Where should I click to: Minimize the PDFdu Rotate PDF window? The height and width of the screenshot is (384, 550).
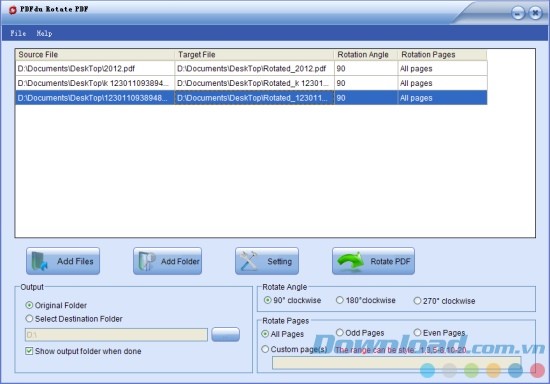point(518,13)
